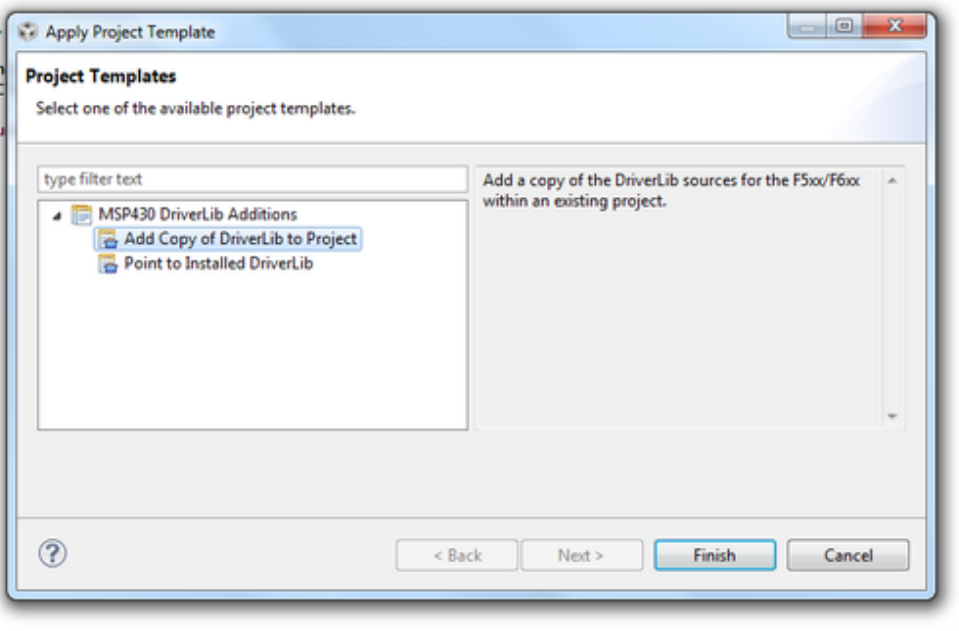Click the help question mark icon

(52, 554)
